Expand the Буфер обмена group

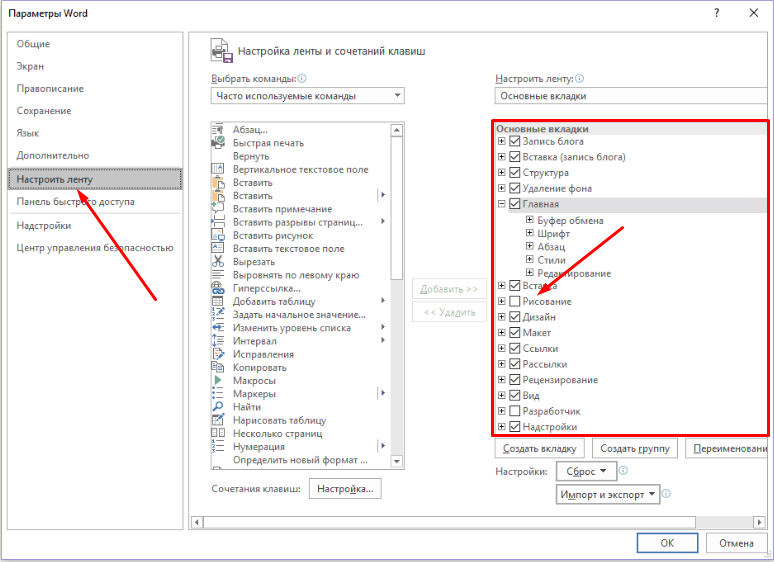530,220
